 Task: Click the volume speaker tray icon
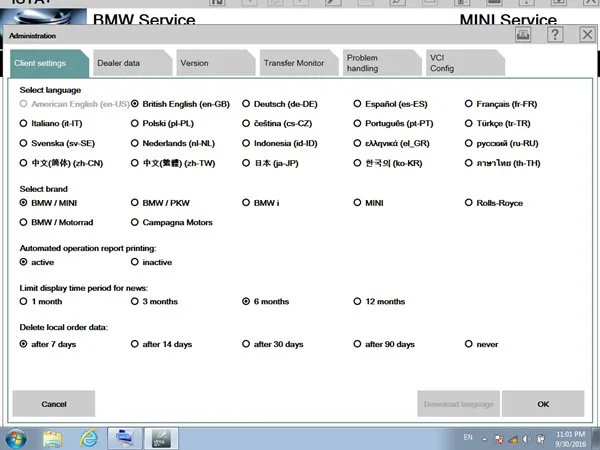pos(527,439)
